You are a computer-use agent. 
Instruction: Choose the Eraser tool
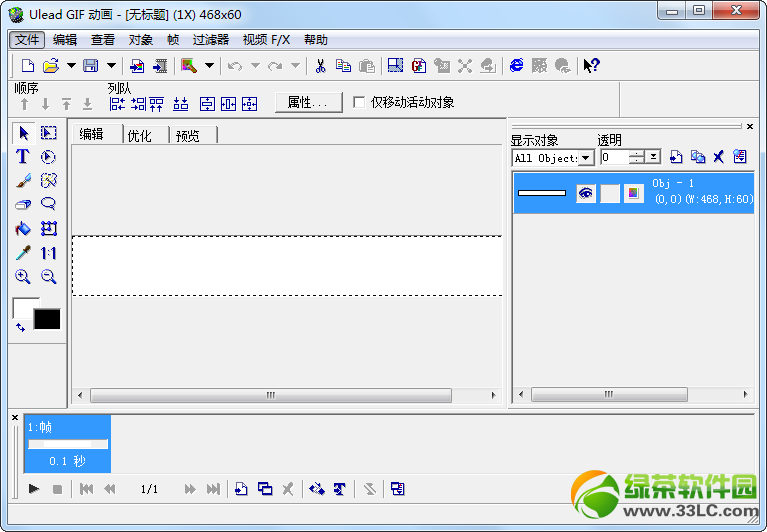coord(23,204)
